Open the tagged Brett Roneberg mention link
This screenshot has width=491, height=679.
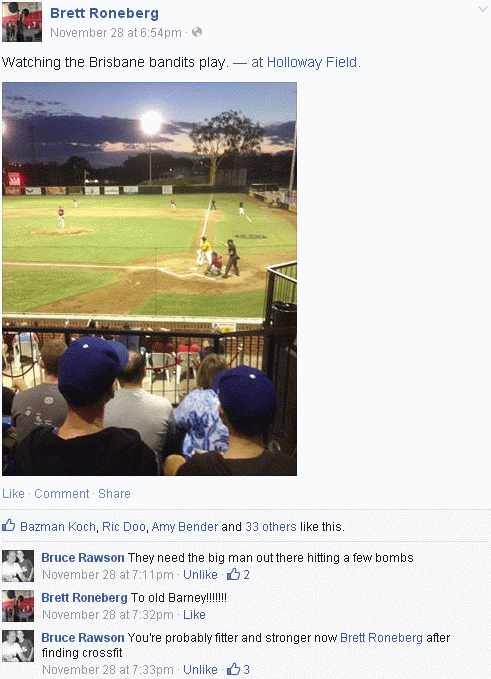(x=381, y=637)
